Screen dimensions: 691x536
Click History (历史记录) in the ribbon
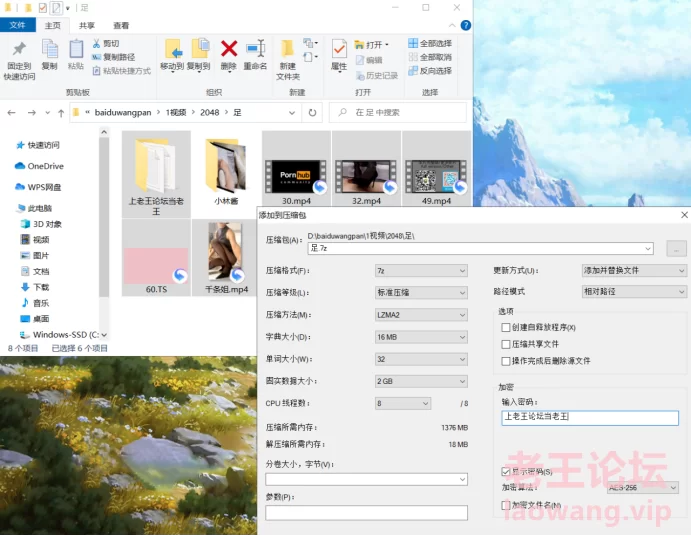[377, 75]
